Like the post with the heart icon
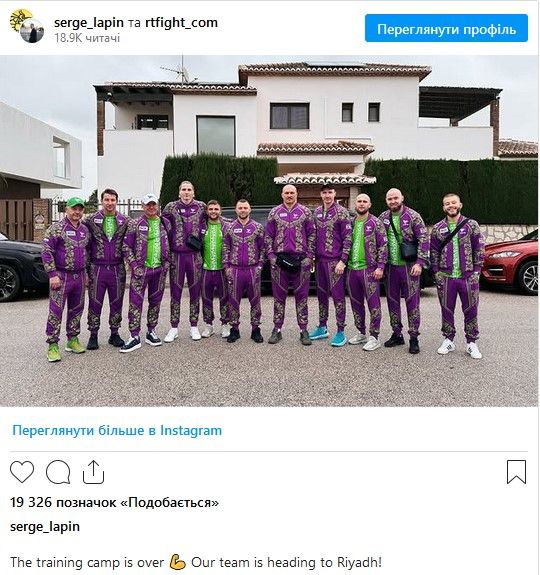The width and height of the screenshot is (540, 575). click(22, 472)
